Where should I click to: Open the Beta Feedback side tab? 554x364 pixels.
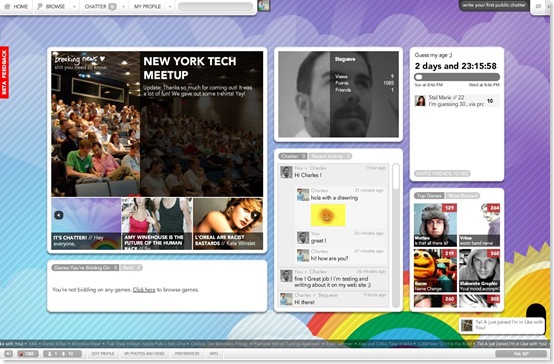pos(4,72)
